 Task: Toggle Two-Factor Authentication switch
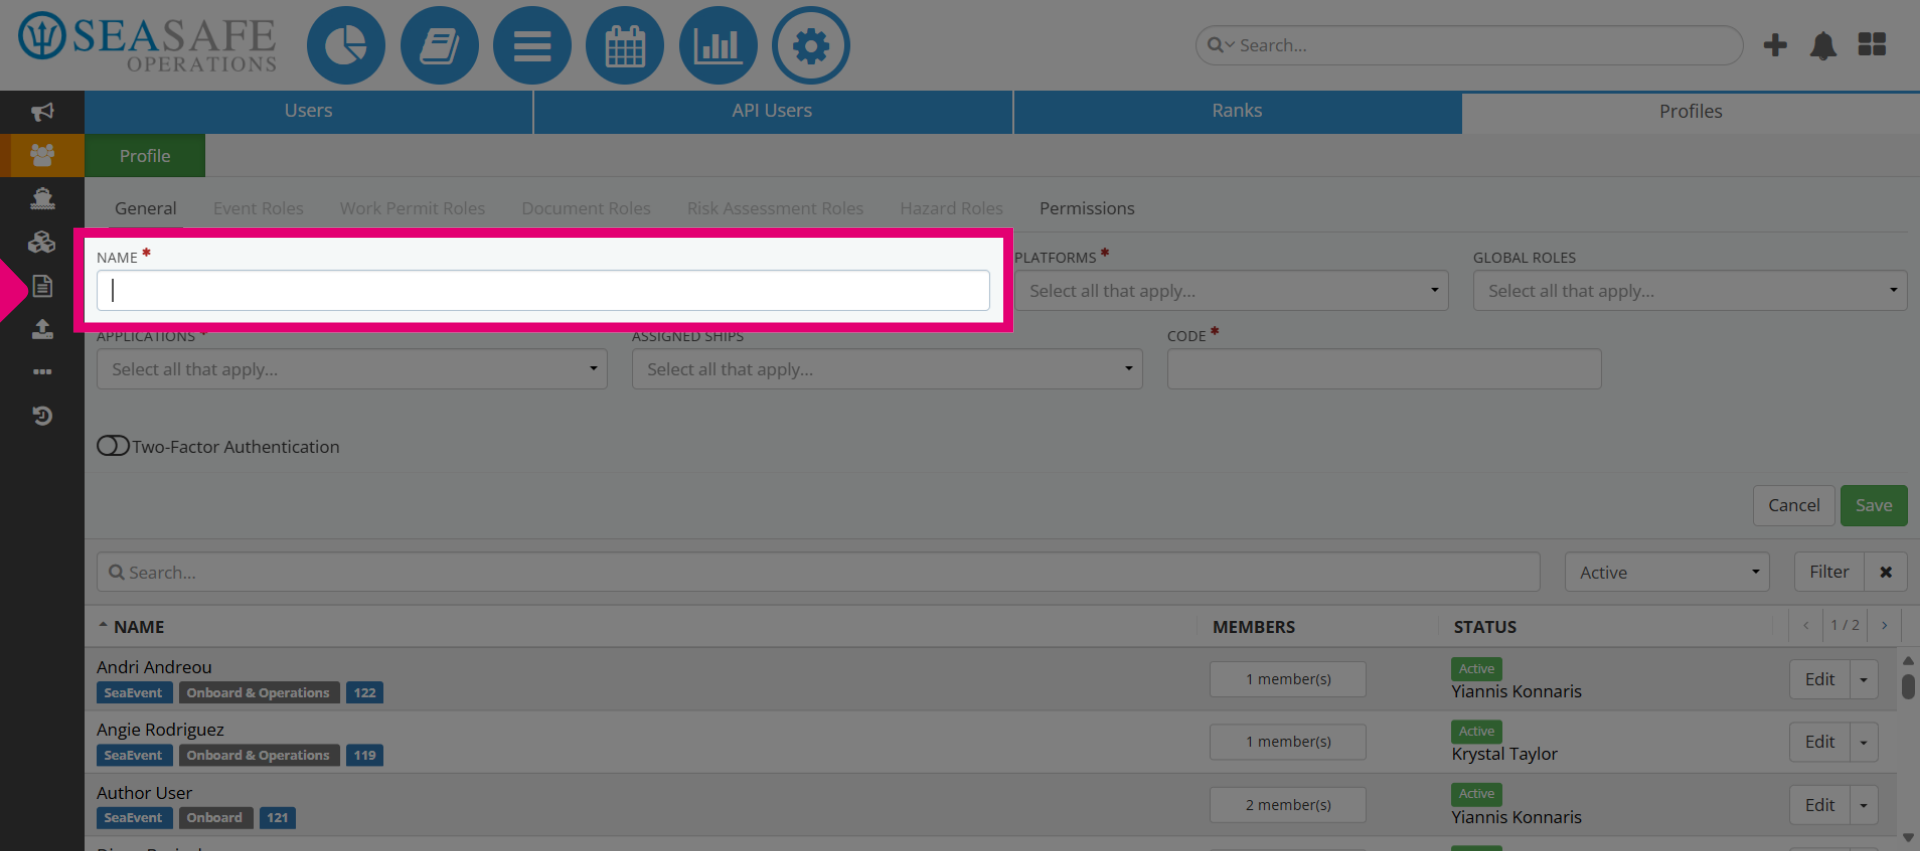[113, 446]
